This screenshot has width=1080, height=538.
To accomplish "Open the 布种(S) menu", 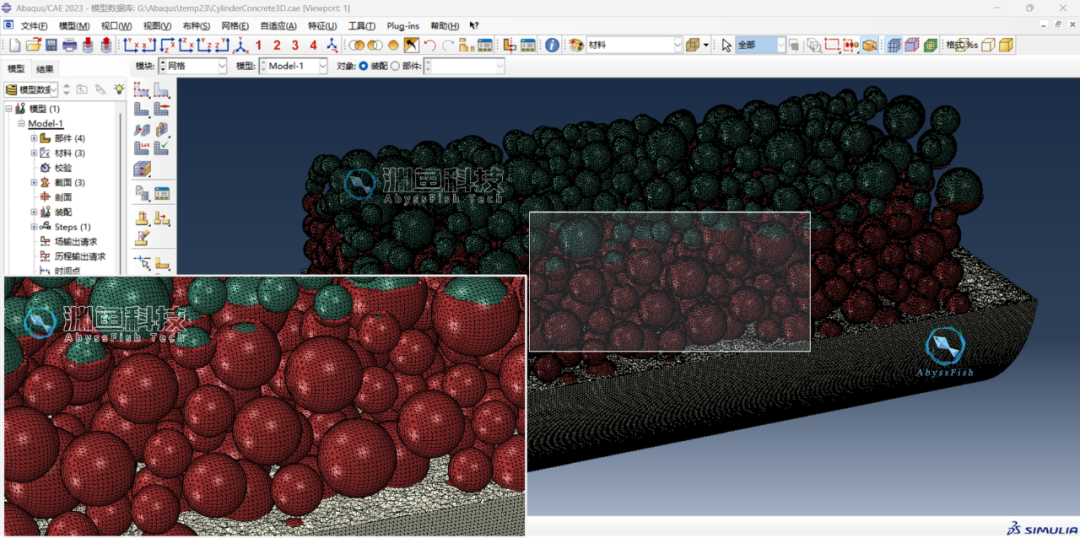I will [196, 26].
